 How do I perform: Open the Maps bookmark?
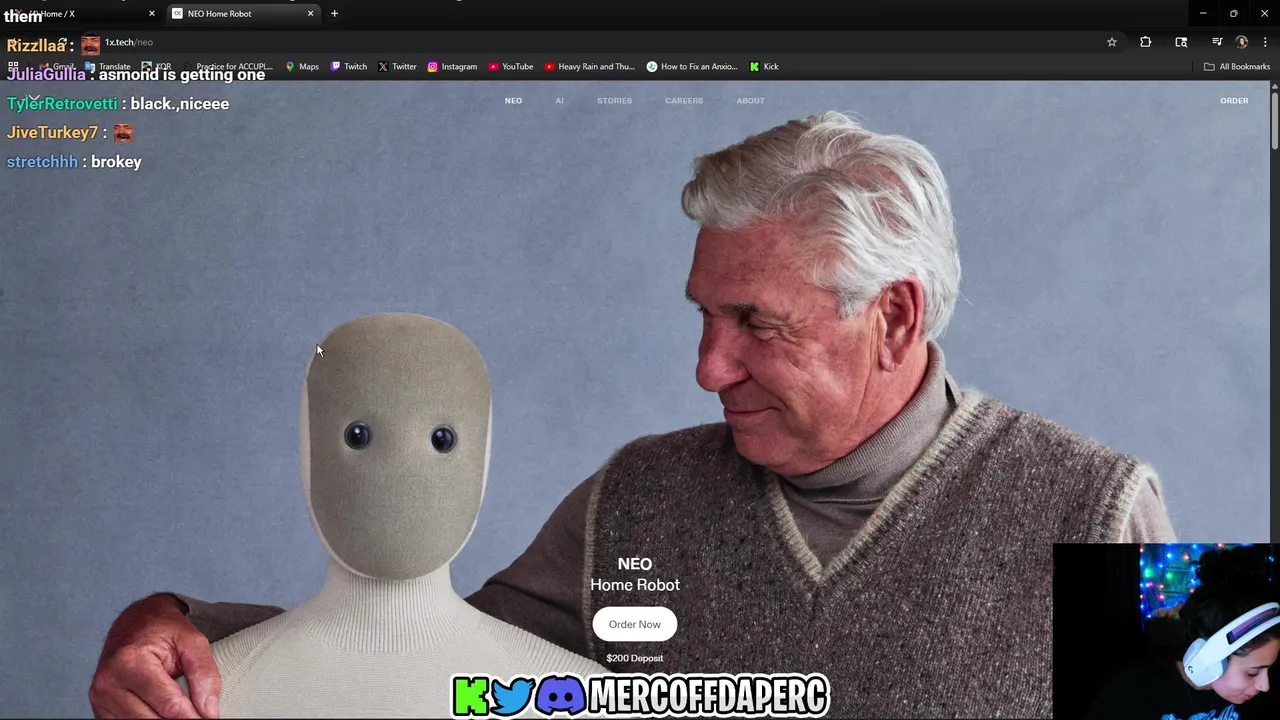tap(302, 67)
